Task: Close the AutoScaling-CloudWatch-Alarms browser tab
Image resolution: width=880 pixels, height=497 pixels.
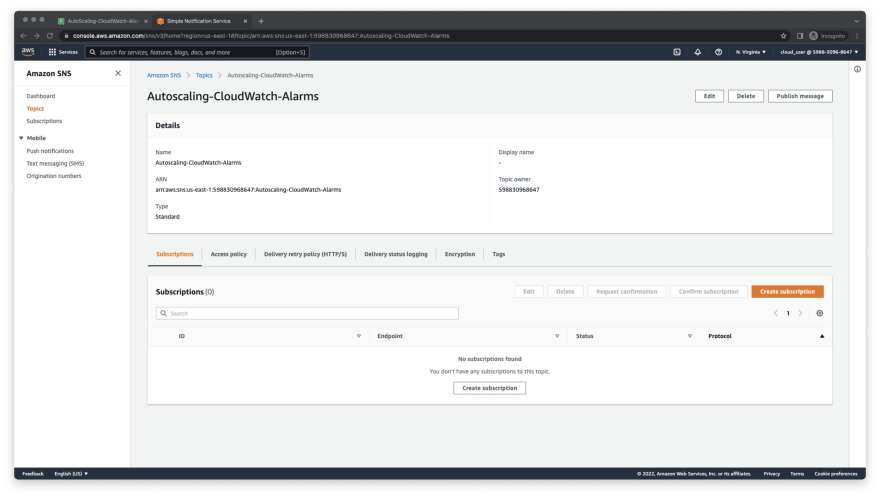Action: tap(146, 21)
